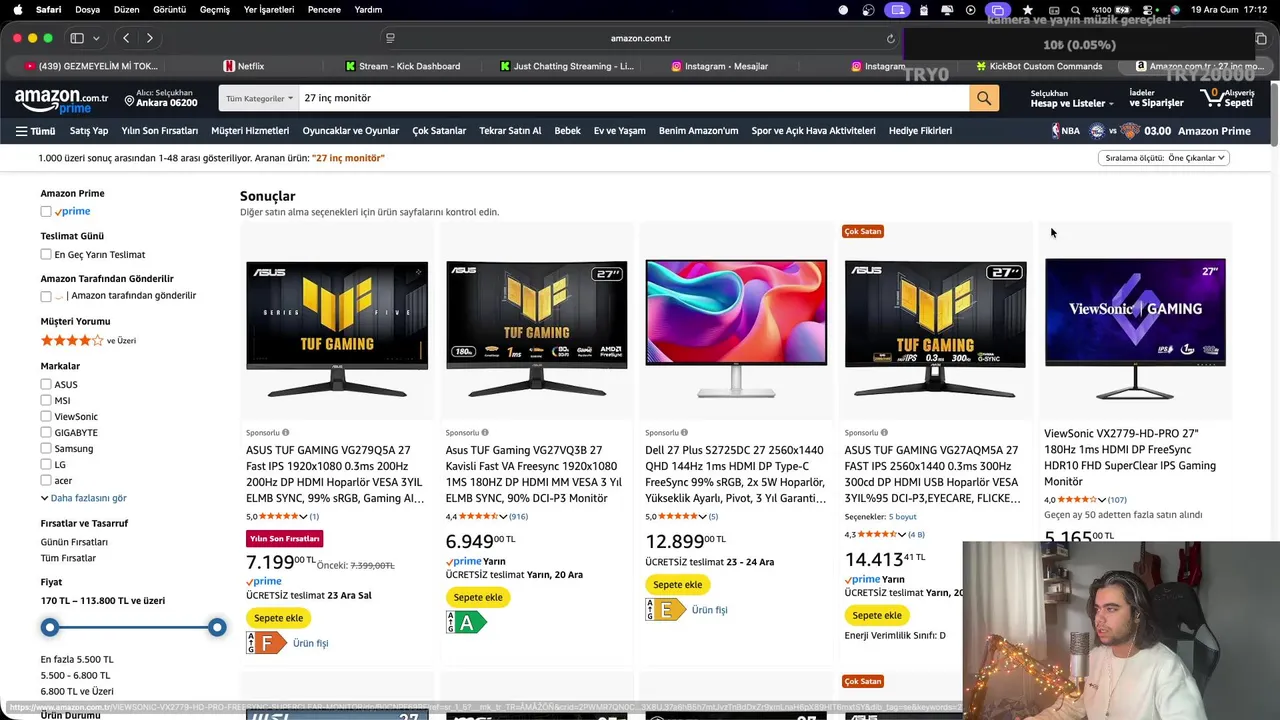Reload the page with refresh icon

tap(891, 38)
